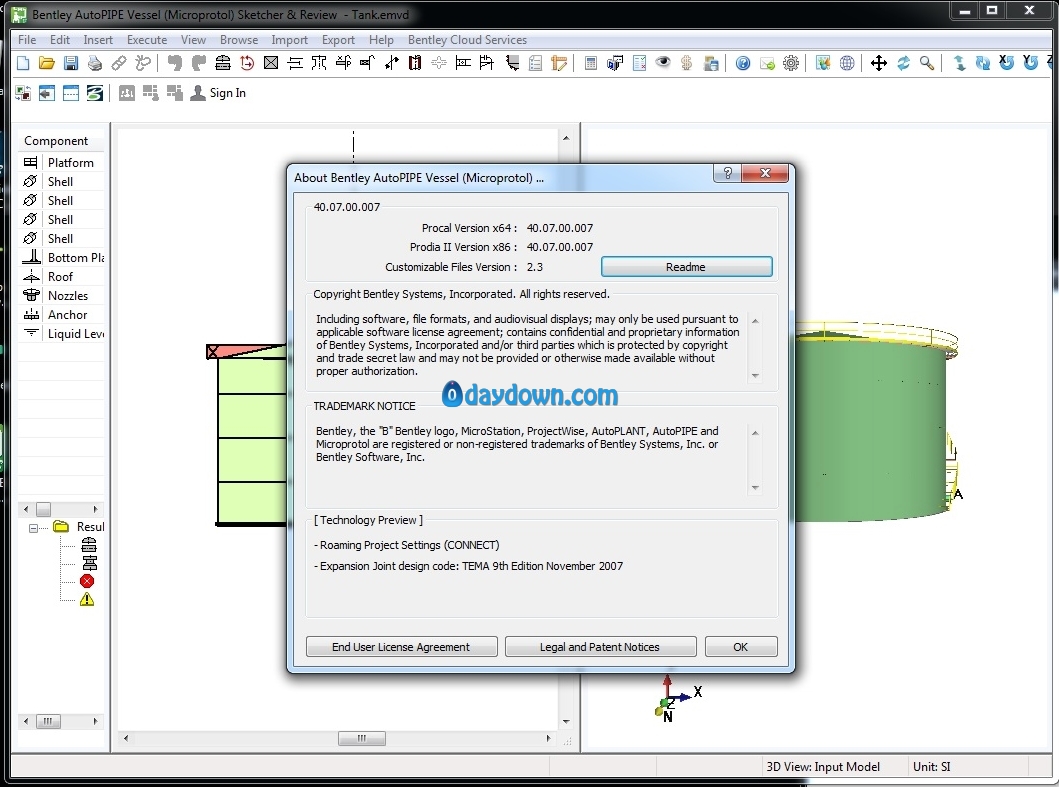Open the File menu
1059x787 pixels.
pos(27,40)
